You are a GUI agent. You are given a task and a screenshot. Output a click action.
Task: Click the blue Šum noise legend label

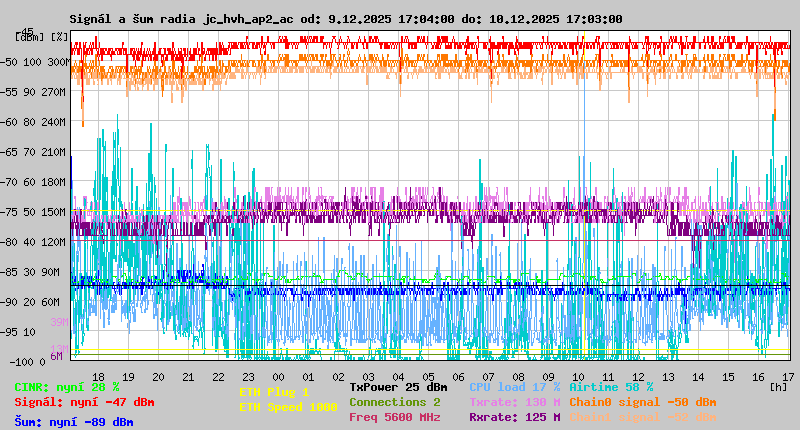click(73, 422)
